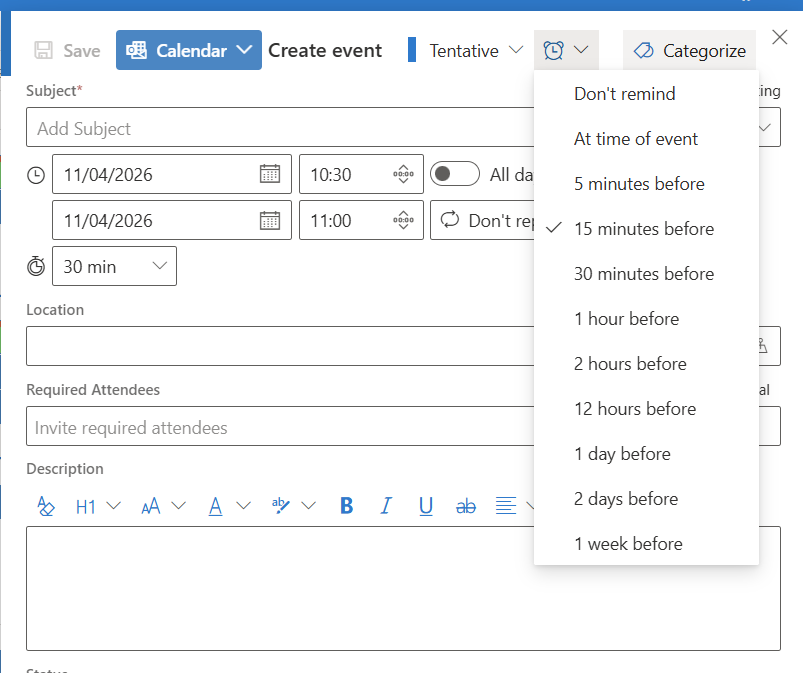Click the Categorize button
The height and width of the screenshot is (673, 803).
point(689,50)
